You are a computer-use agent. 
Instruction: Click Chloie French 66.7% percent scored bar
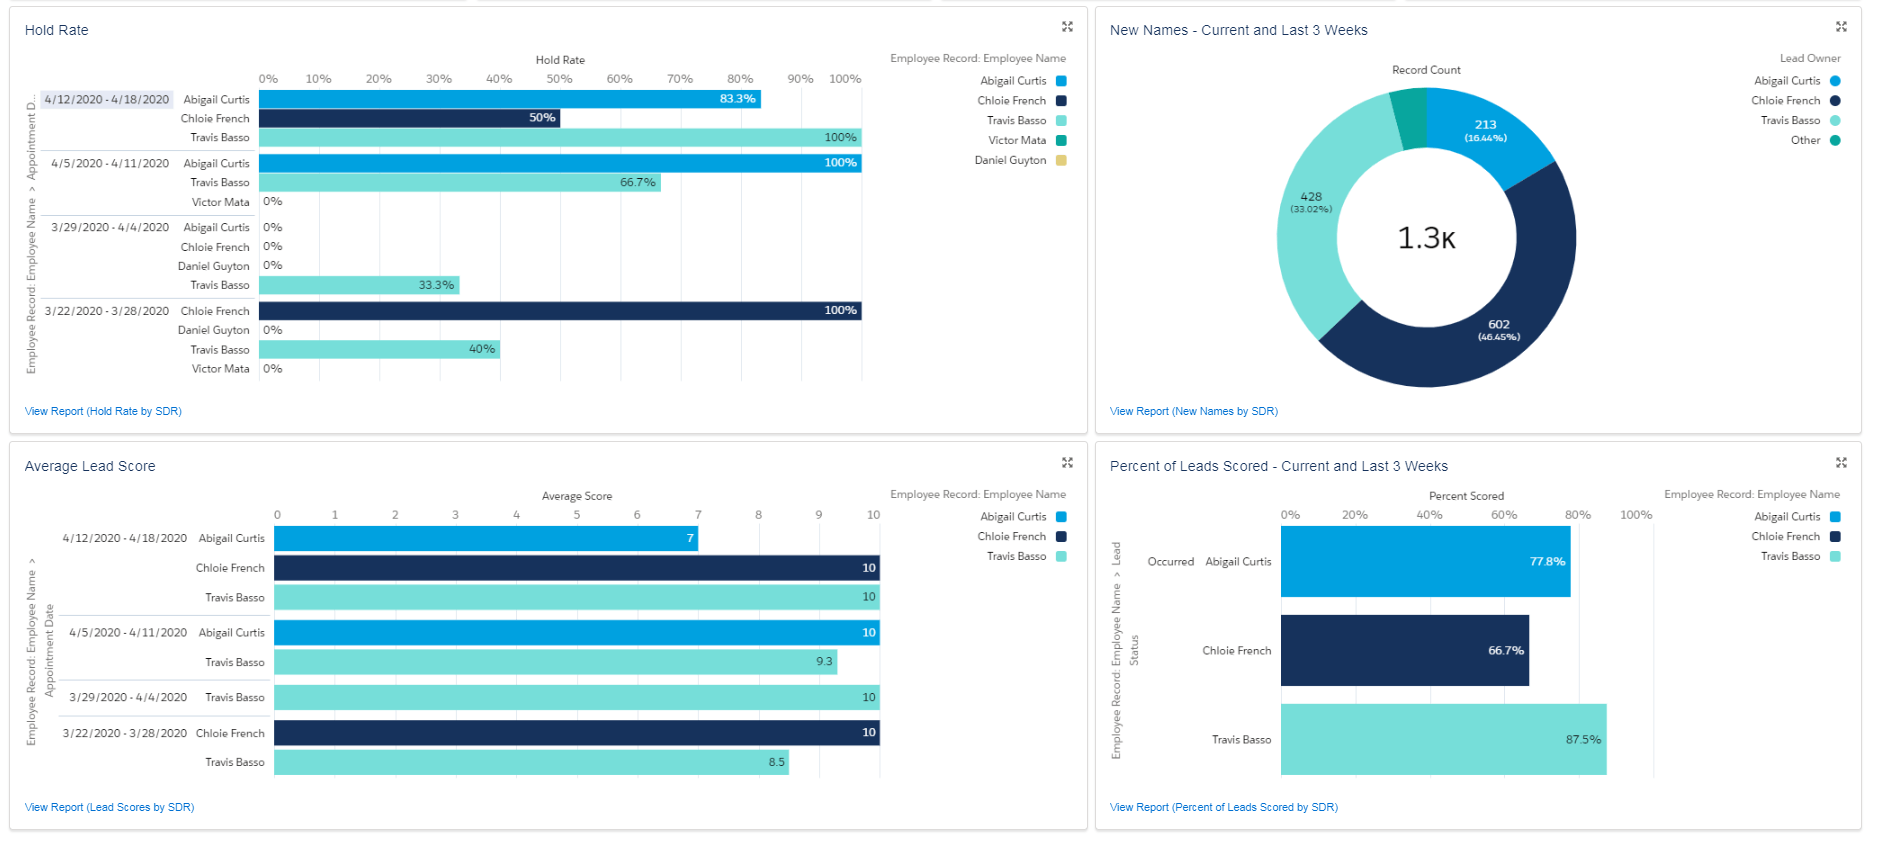coord(1405,650)
